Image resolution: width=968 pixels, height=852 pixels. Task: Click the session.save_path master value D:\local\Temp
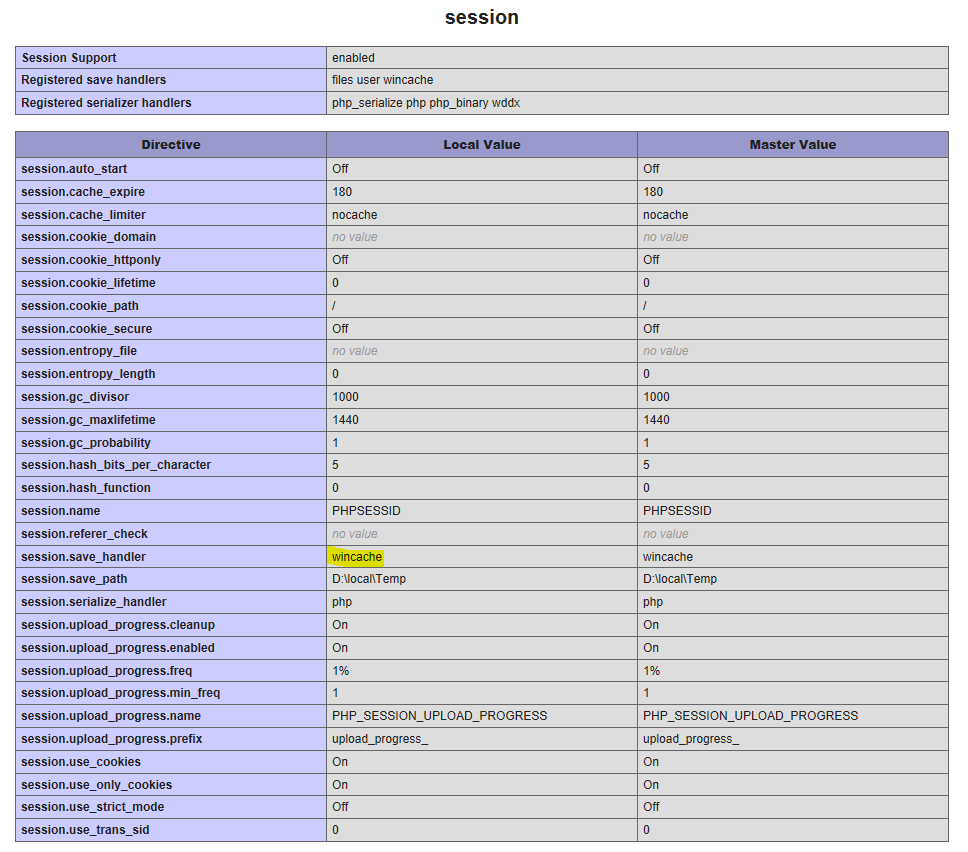click(680, 579)
